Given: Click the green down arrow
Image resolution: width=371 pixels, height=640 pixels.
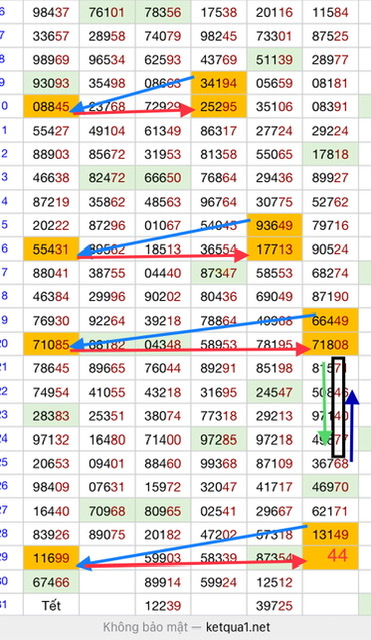Looking at the screenshot, I should tap(325, 404).
